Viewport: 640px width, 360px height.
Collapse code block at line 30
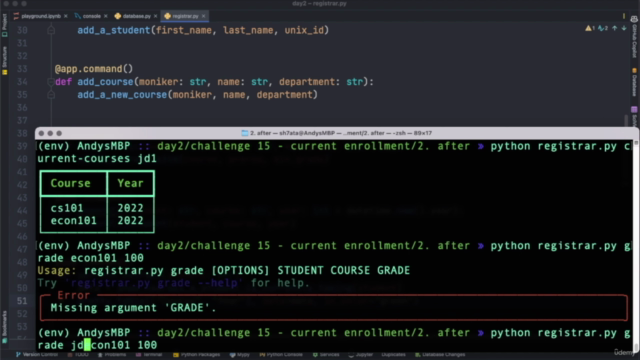[51, 30]
